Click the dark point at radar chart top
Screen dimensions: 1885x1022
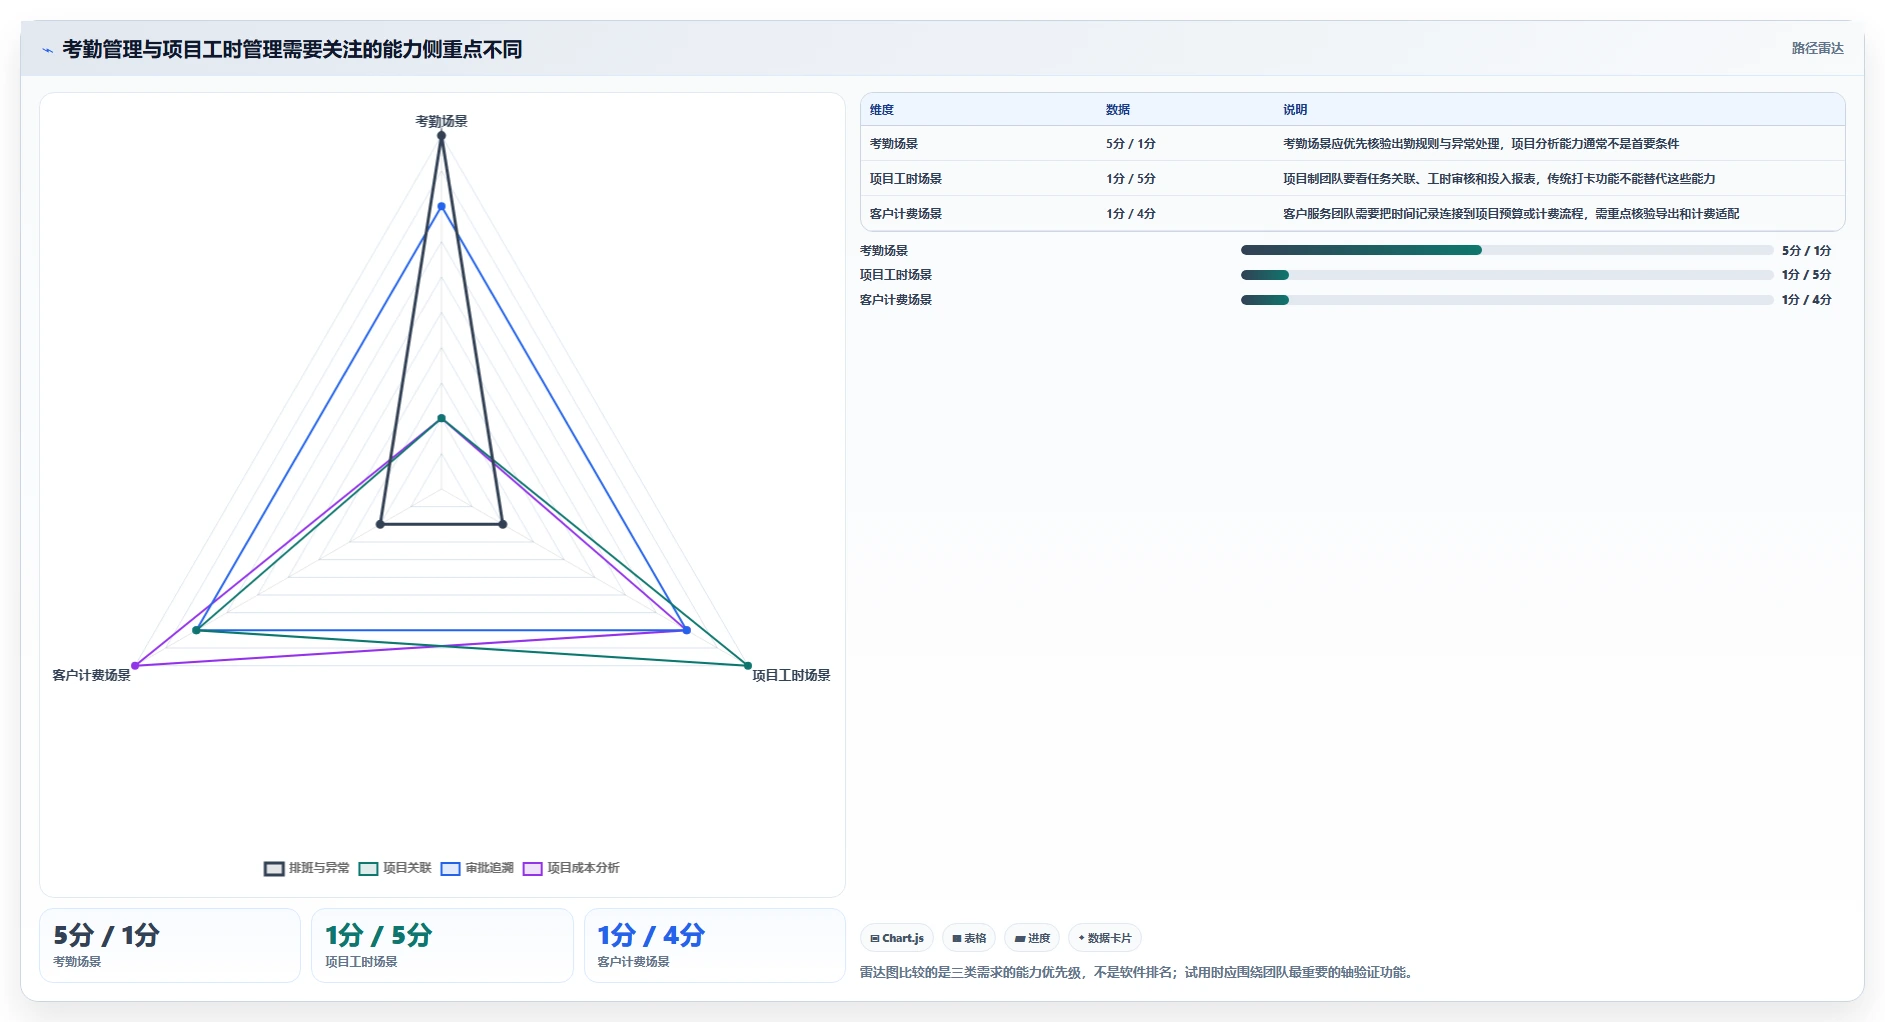coord(441,136)
